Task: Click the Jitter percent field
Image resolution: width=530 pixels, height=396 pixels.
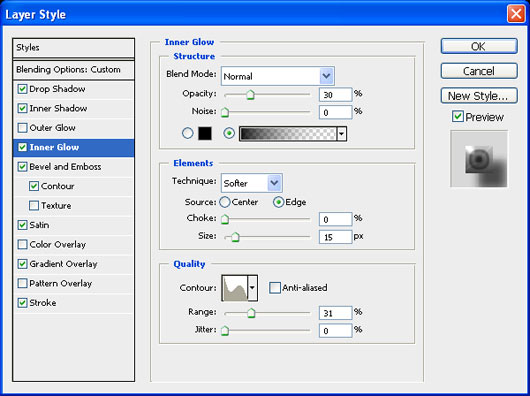Action: [x=335, y=331]
